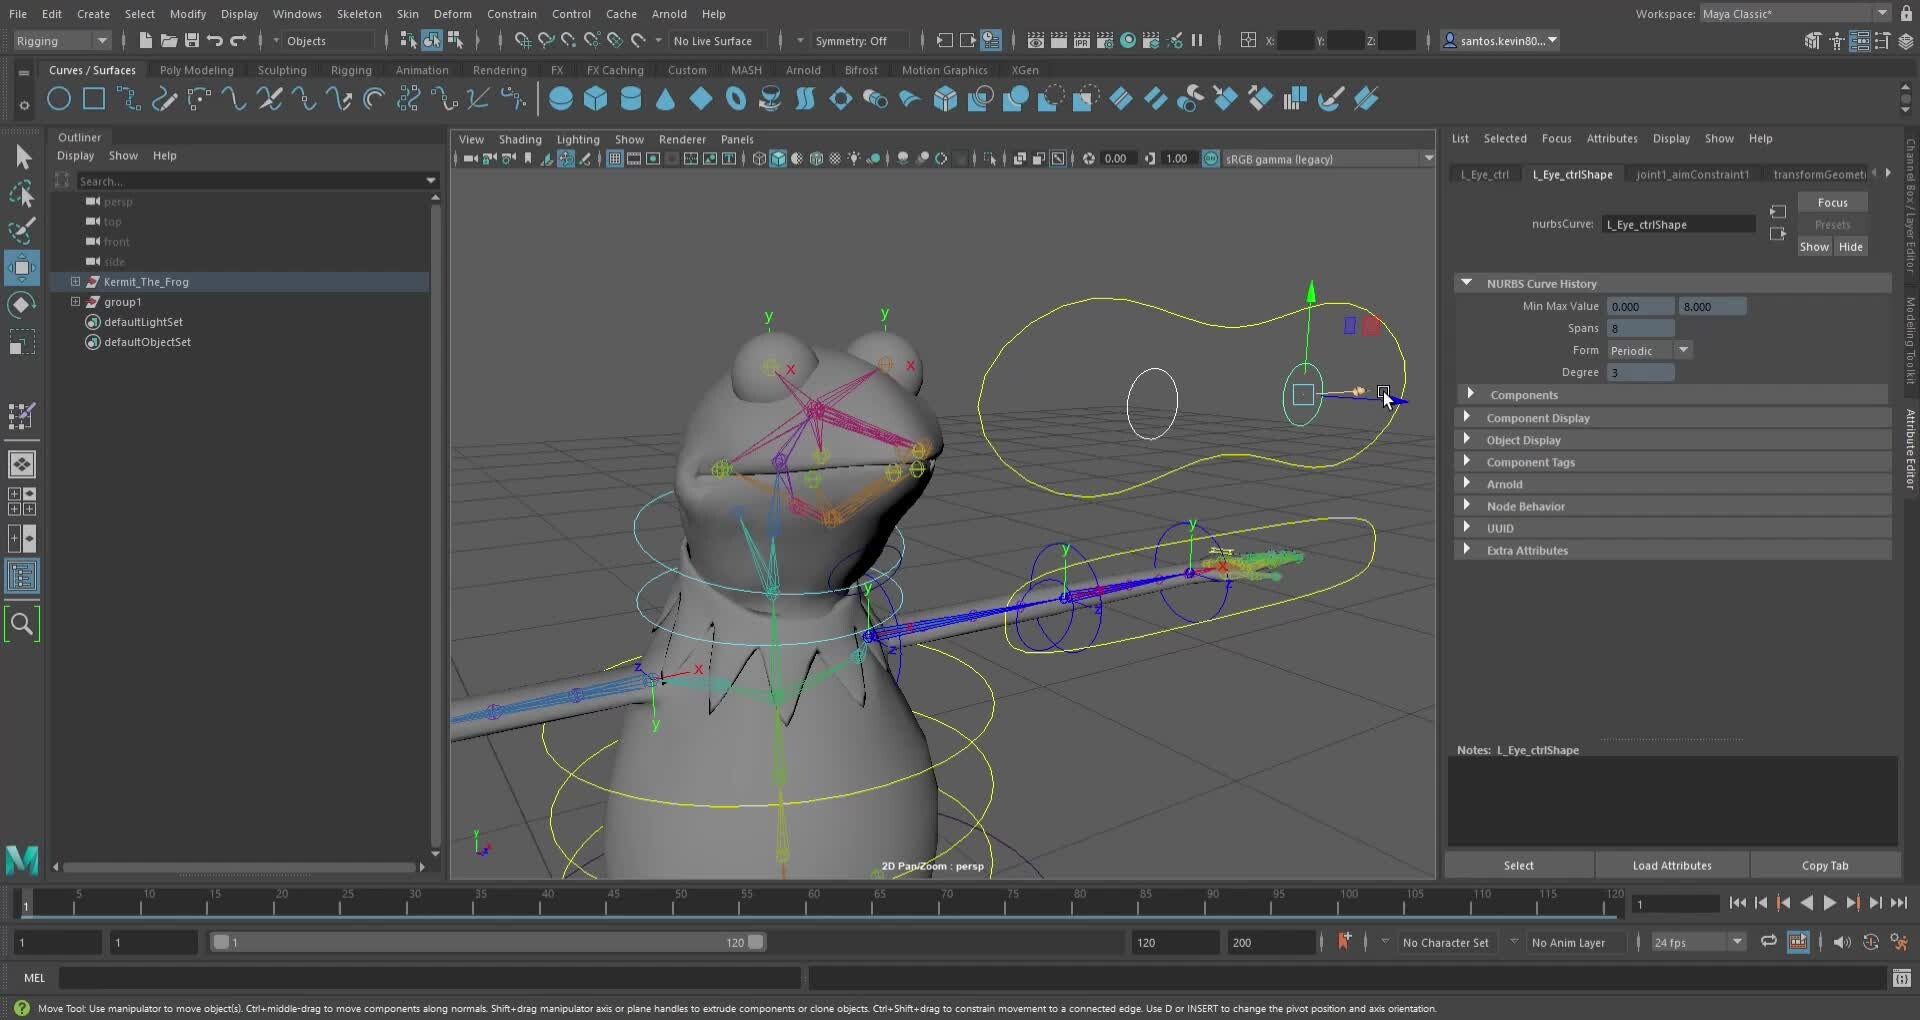The width and height of the screenshot is (1920, 1020).
Task: Open the search magnifier in the sidebar
Action: click(22, 624)
